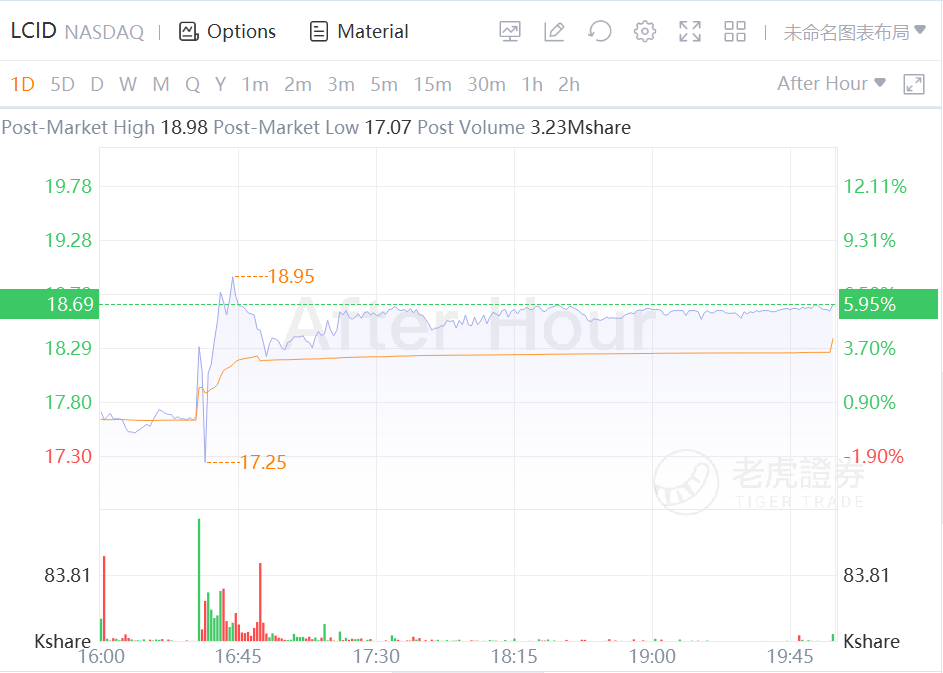
Task: Choose the 15m interval
Action: pyautogui.click(x=432, y=84)
